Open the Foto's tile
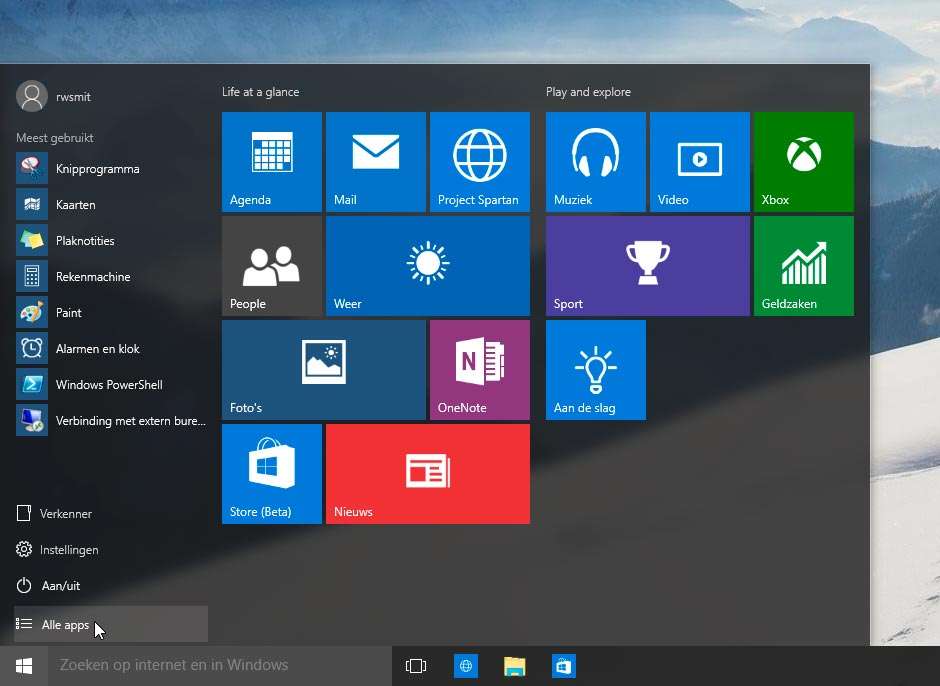This screenshot has width=940, height=686. point(324,370)
